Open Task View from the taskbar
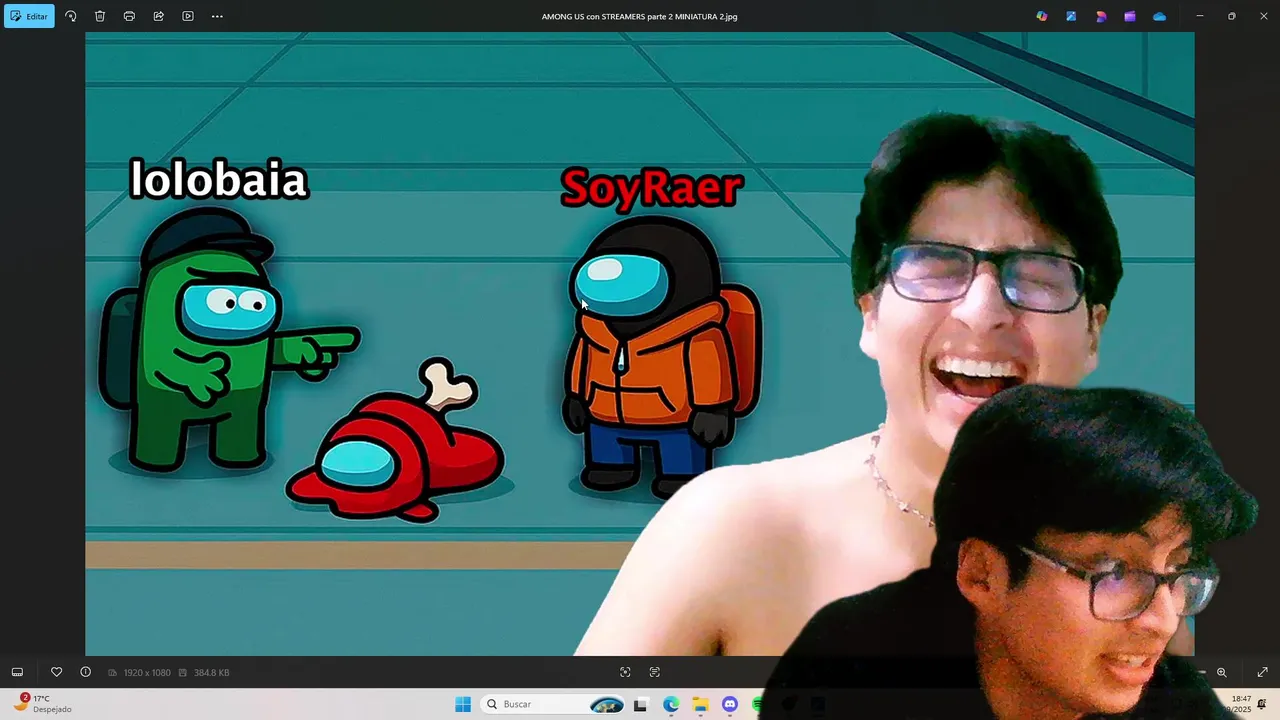Image resolution: width=1280 pixels, height=720 pixels. pos(641,704)
